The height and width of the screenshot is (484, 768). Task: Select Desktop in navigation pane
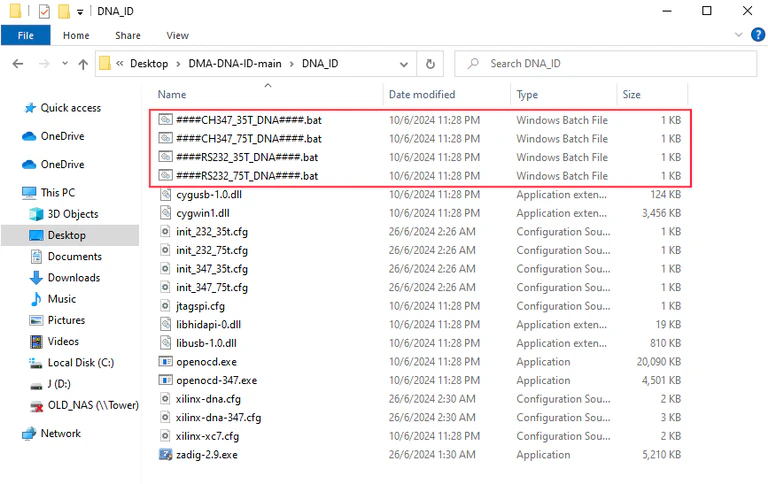click(x=67, y=235)
